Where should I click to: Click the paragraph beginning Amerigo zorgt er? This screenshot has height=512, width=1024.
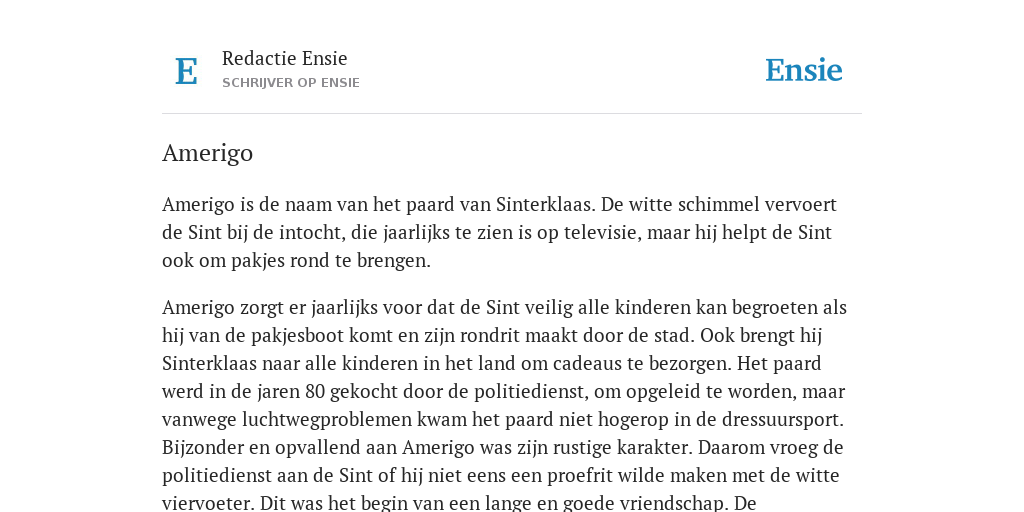pos(504,405)
